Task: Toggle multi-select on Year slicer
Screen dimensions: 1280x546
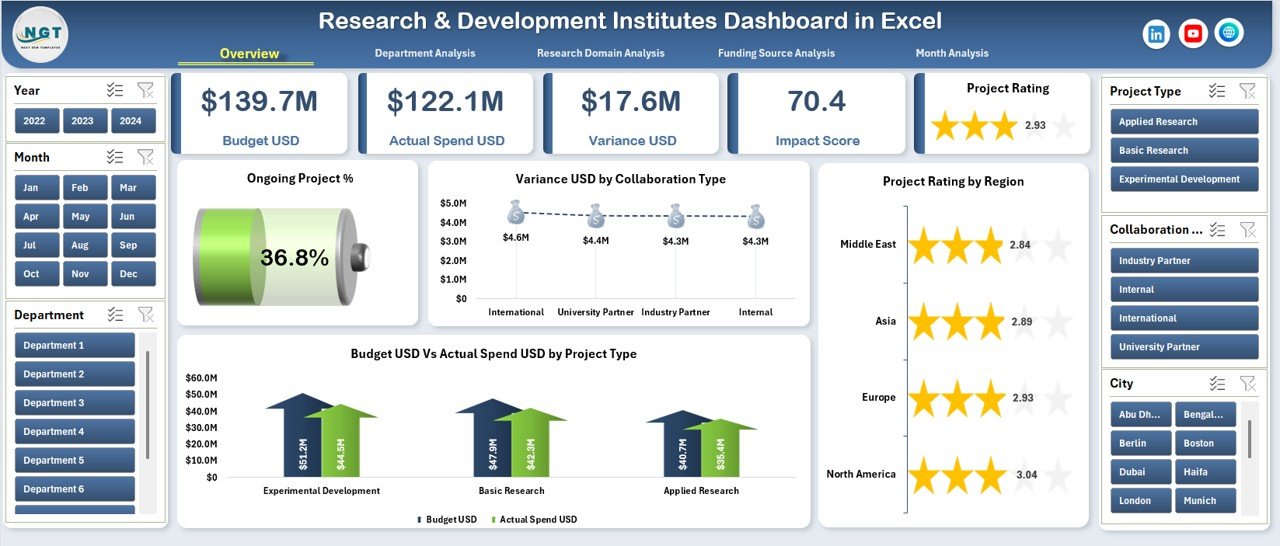Action: pos(115,90)
